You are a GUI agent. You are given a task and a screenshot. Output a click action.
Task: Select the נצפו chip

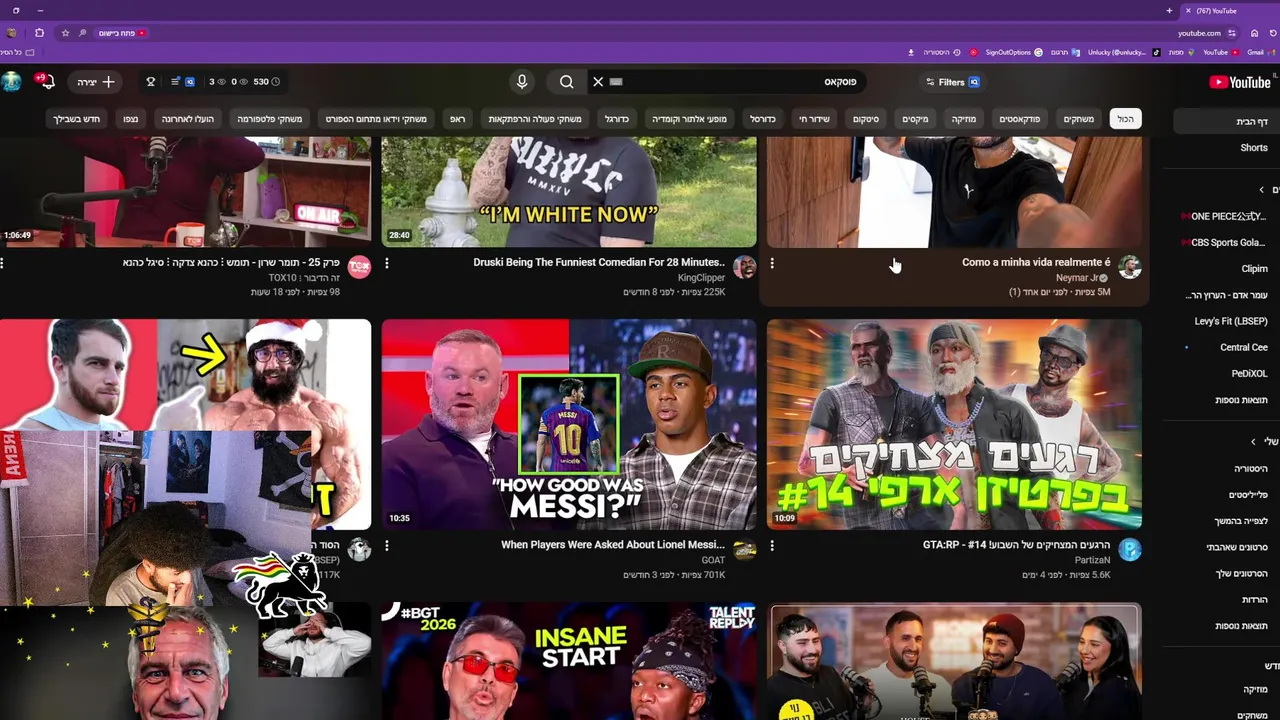click(131, 119)
